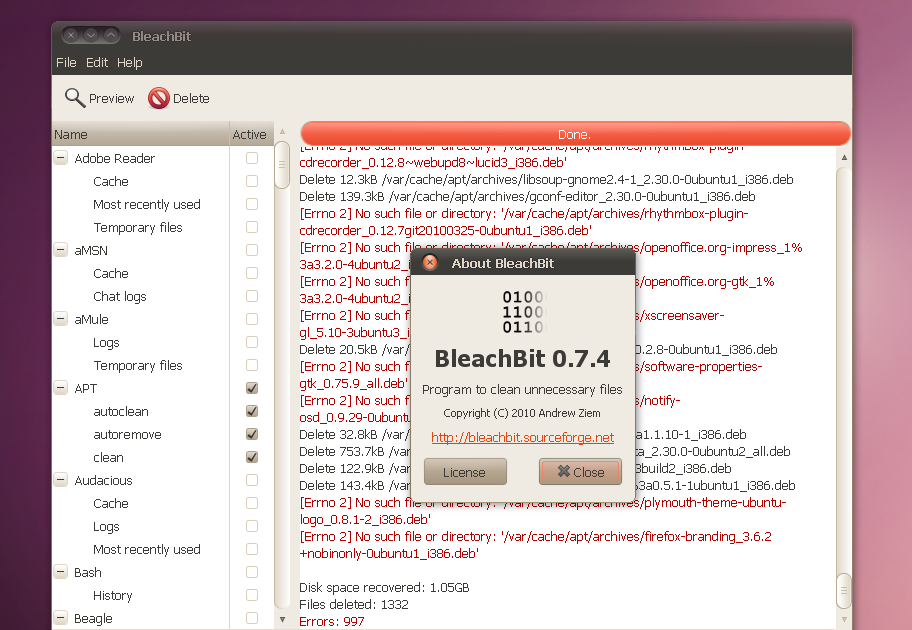Open the bleachbit.sourceforge.net link
This screenshot has height=630, width=912.
(x=522, y=437)
